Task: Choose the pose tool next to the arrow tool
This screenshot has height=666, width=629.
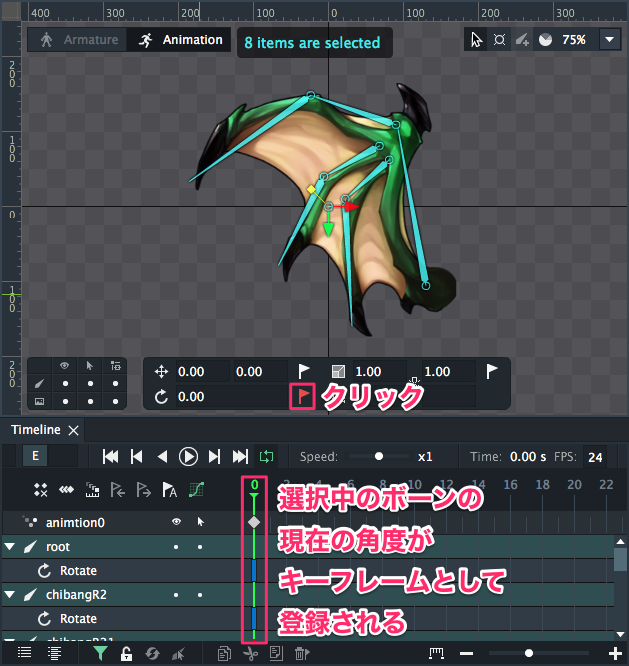Action: (x=499, y=40)
